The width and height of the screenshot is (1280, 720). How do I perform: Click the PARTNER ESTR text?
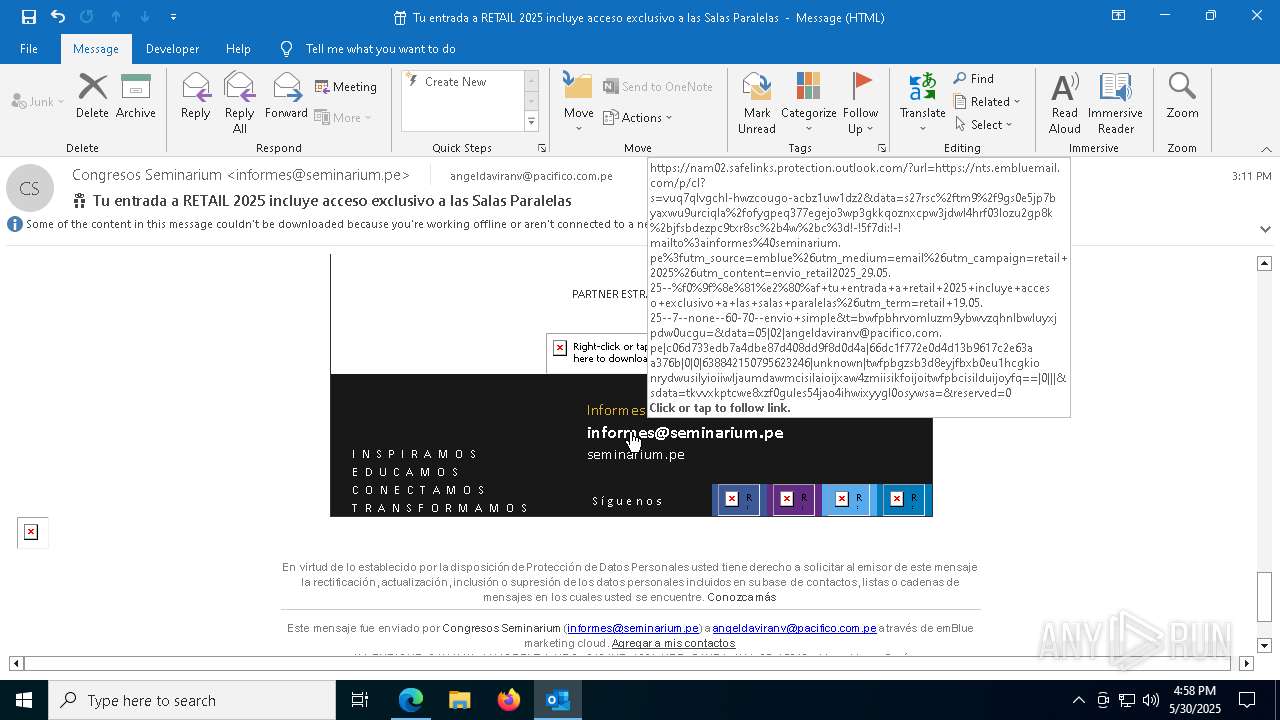[609, 294]
